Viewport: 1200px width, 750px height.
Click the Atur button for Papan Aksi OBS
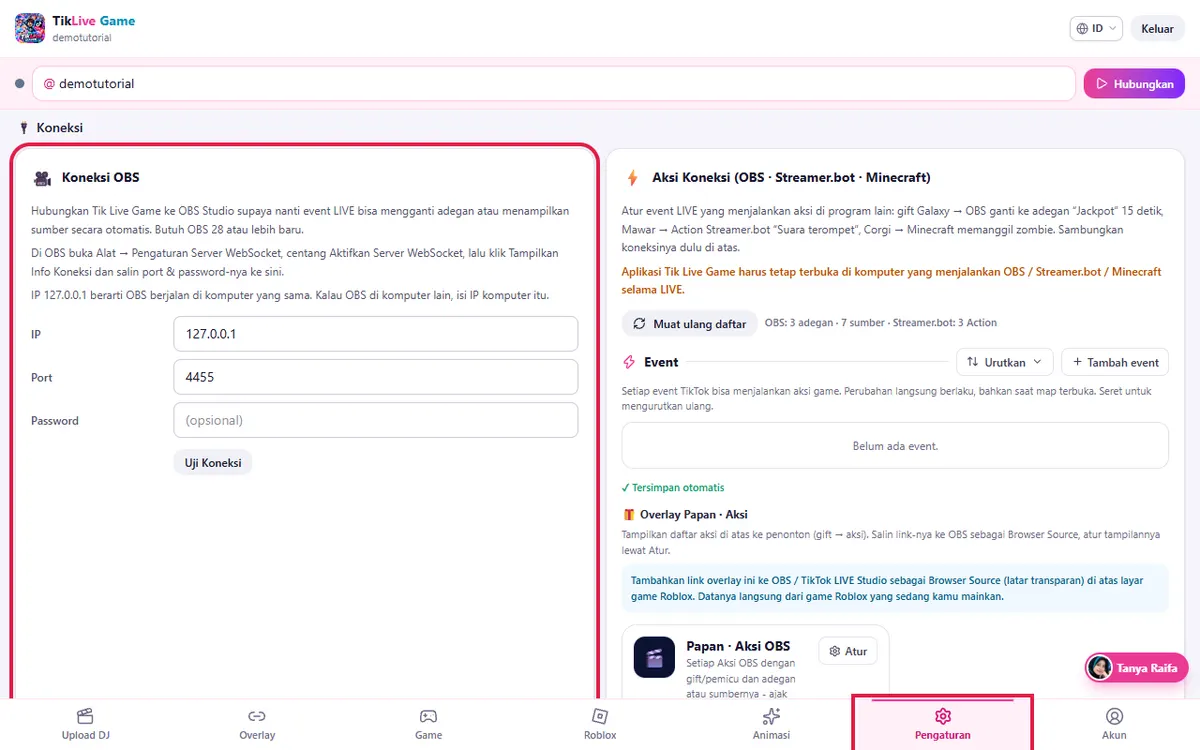click(x=847, y=651)
